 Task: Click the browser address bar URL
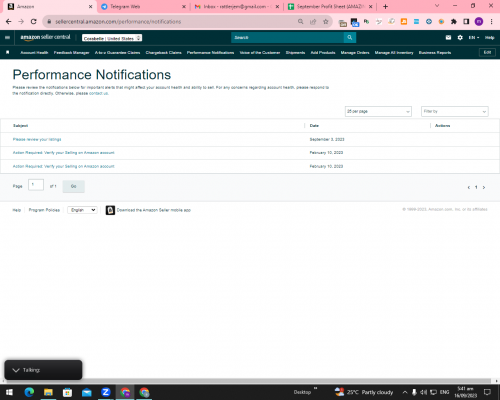(x=118, y=22)
